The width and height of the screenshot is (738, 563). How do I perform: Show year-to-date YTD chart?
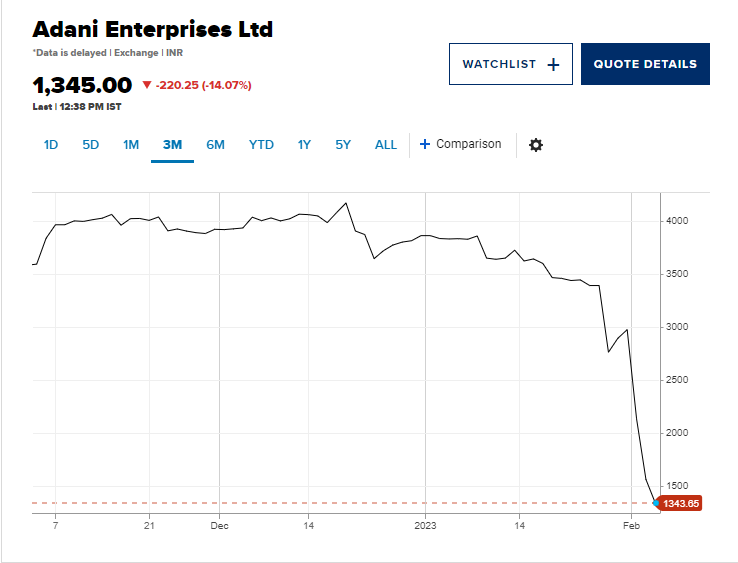261,145
